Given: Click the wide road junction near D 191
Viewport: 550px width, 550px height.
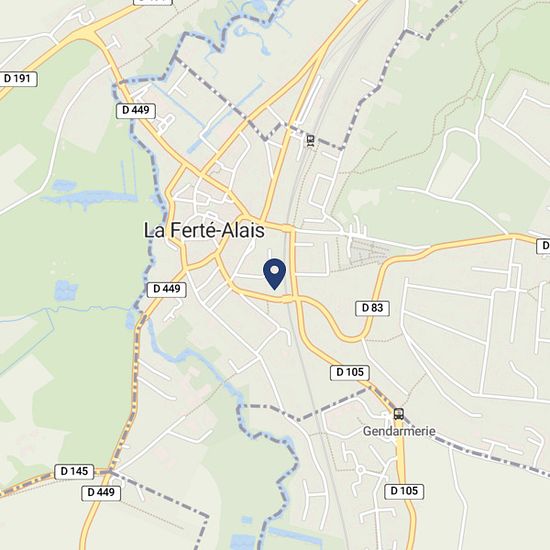Looking at the screenshot, I should pyautogui.click(x=87, y=33).
